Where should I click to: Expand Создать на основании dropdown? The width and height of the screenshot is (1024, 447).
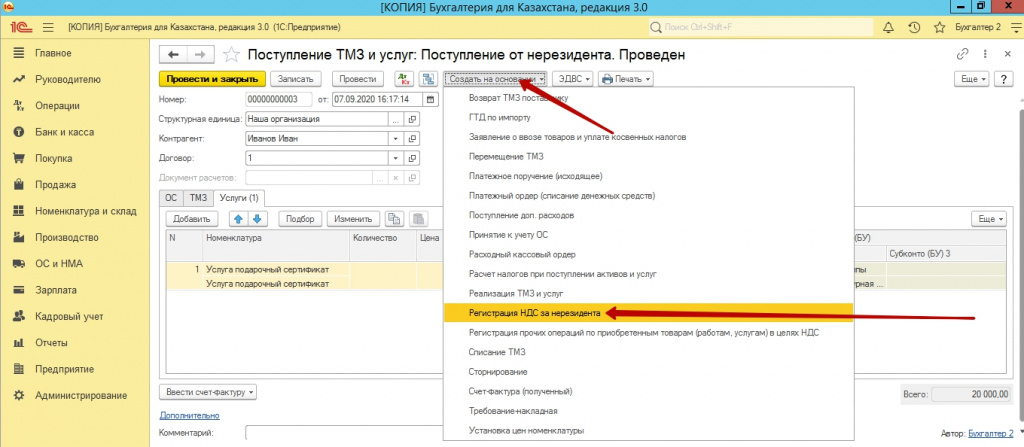[x=496, y=79]
